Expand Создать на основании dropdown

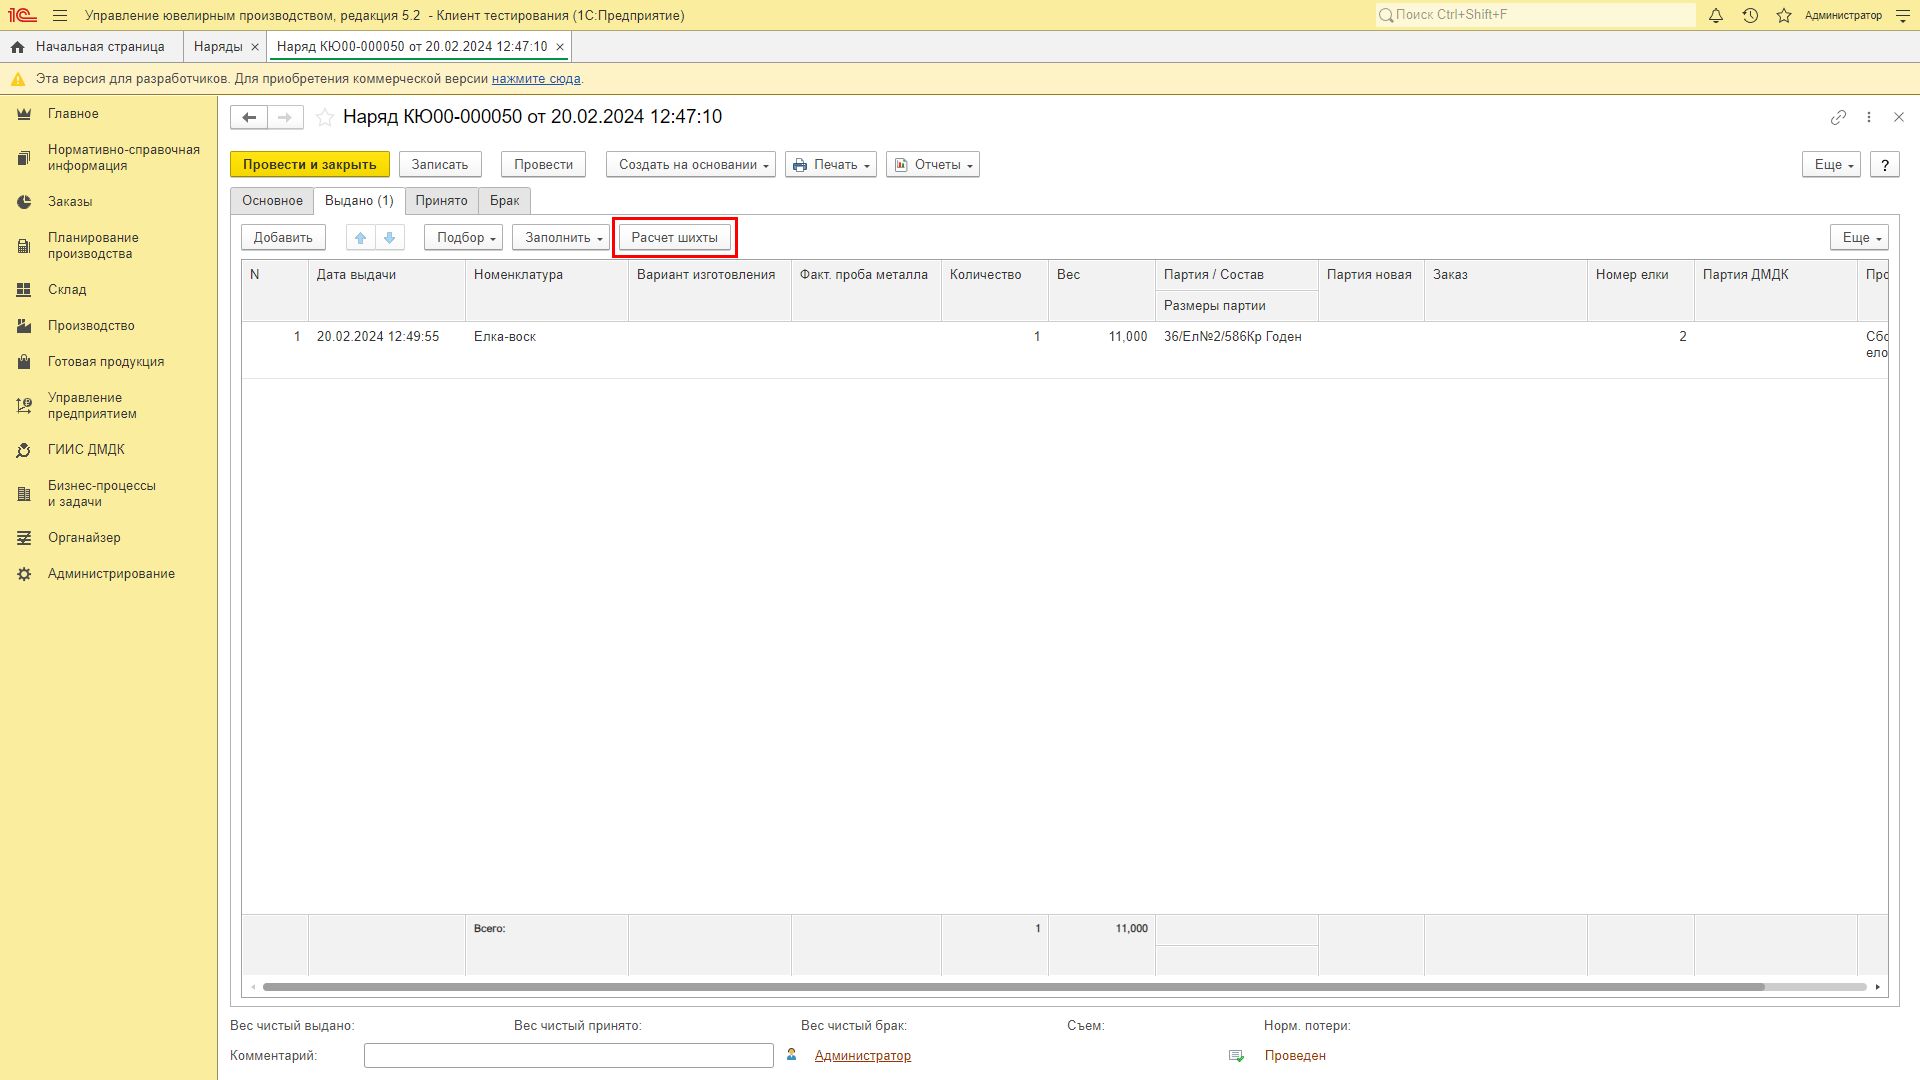coord(691,165)
